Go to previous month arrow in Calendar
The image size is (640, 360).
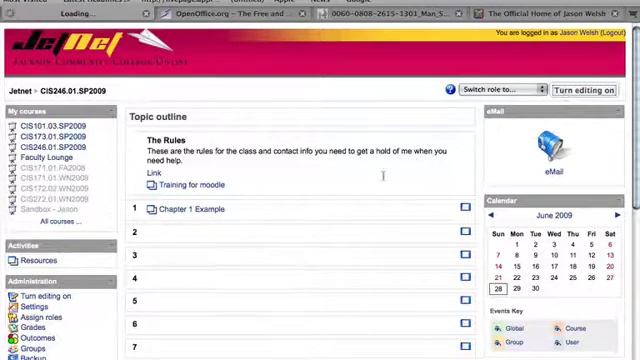491,215
